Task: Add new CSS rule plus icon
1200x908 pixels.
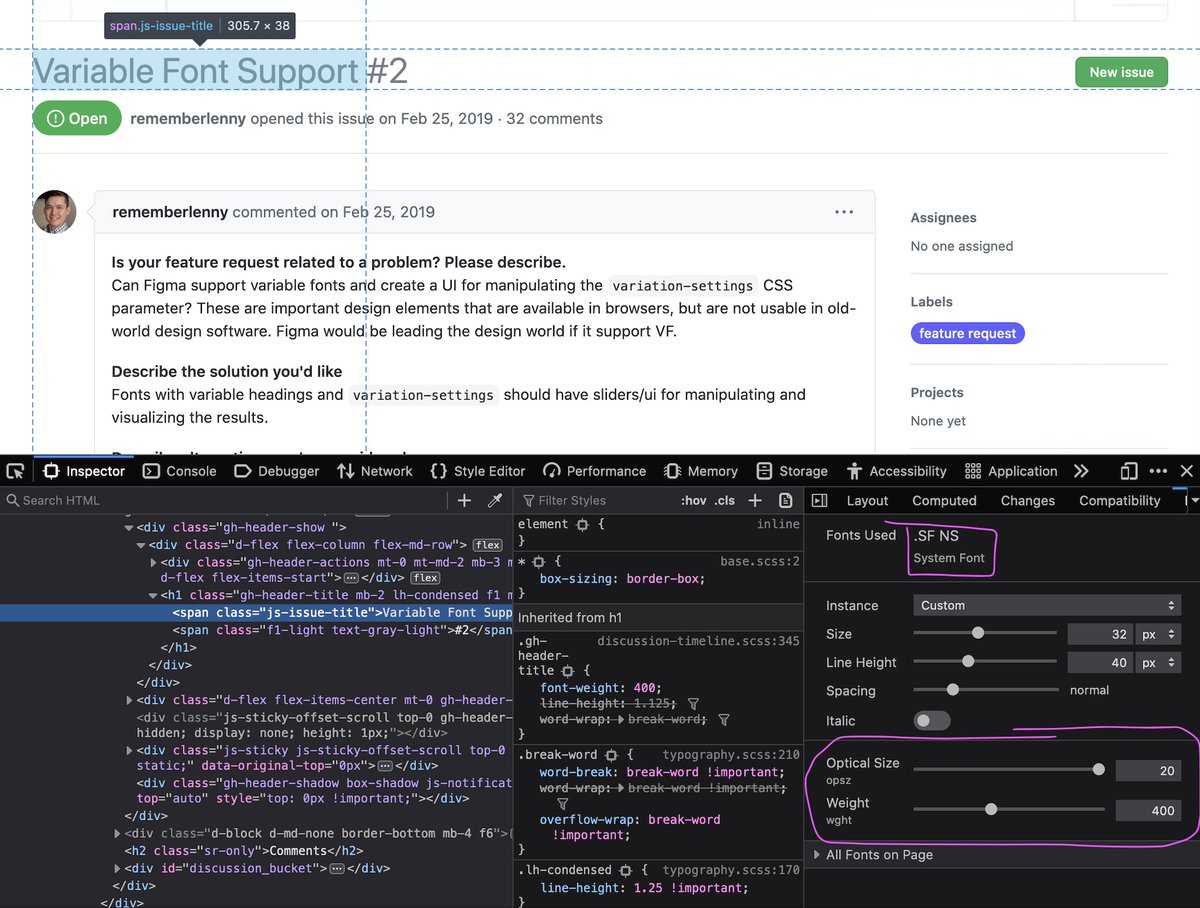Action: point(755,500)
